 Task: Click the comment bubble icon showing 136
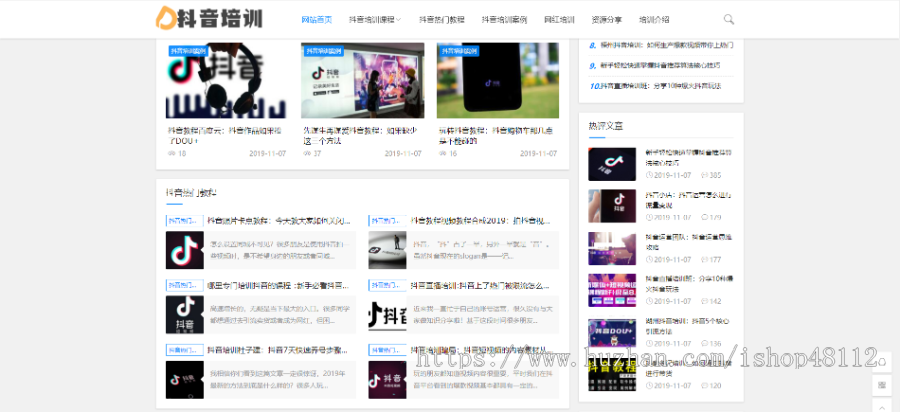tap(704, 344)
